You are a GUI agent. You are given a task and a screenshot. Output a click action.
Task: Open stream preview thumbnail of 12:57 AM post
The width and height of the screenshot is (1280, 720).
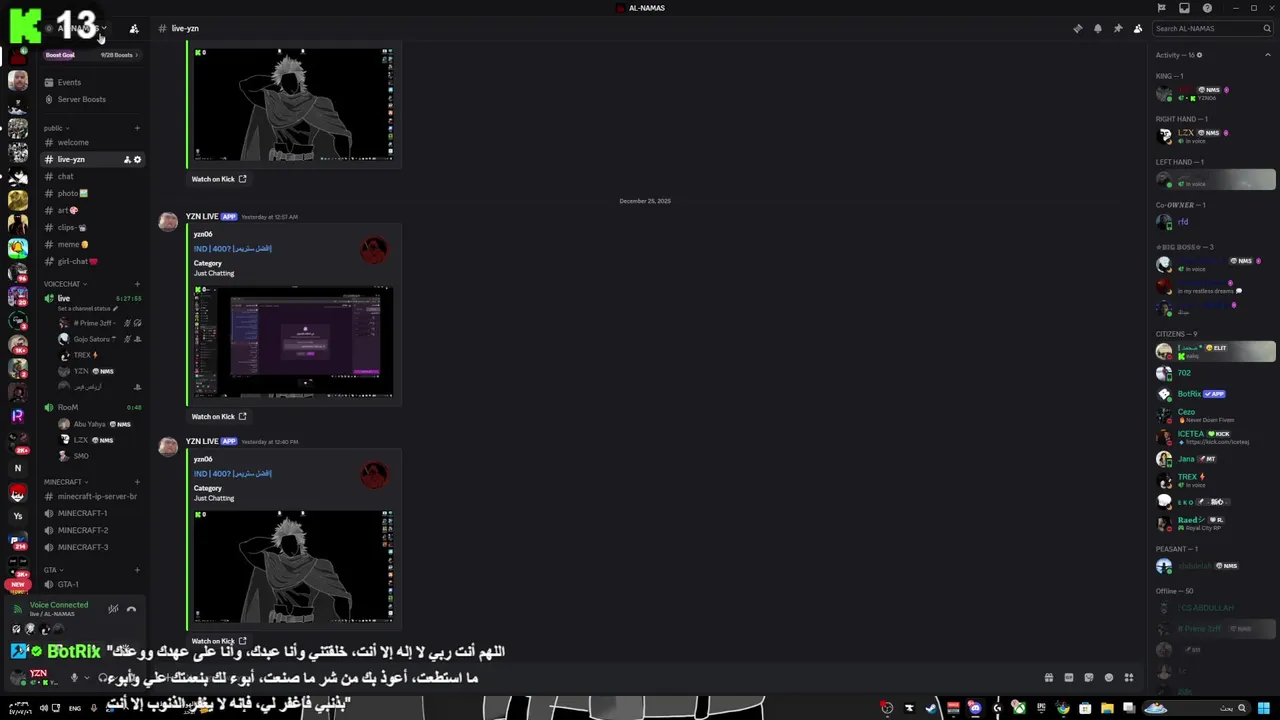(x=293, y=341)
